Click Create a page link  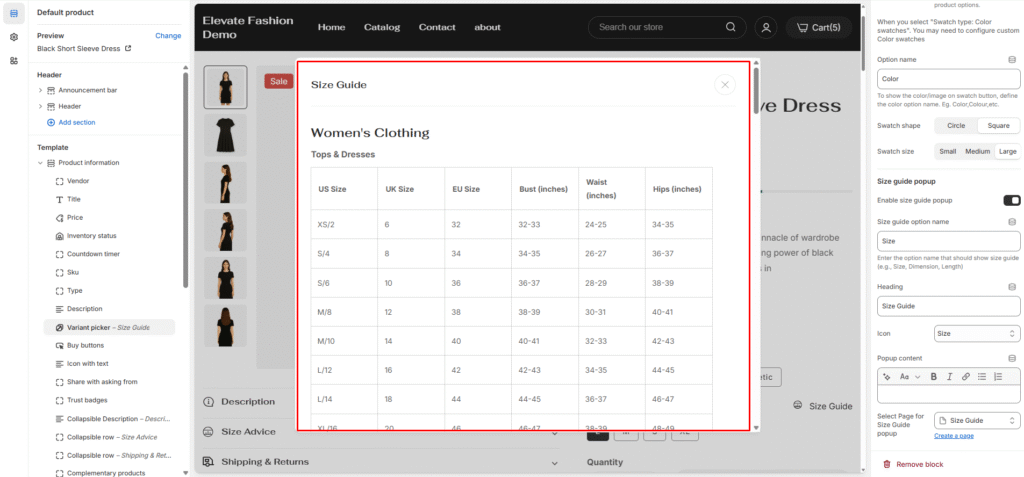point(953,436)
